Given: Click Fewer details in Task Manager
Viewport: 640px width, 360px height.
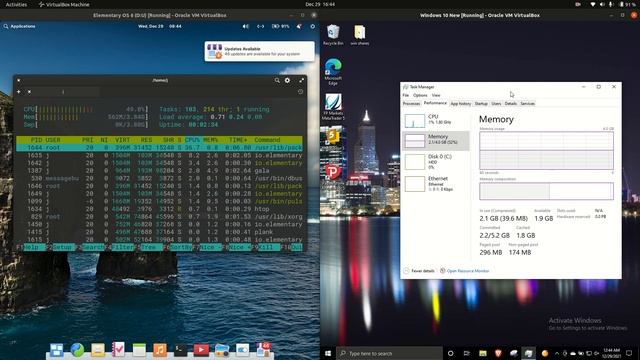Looking at the screenshot, I should click(419, 271).
